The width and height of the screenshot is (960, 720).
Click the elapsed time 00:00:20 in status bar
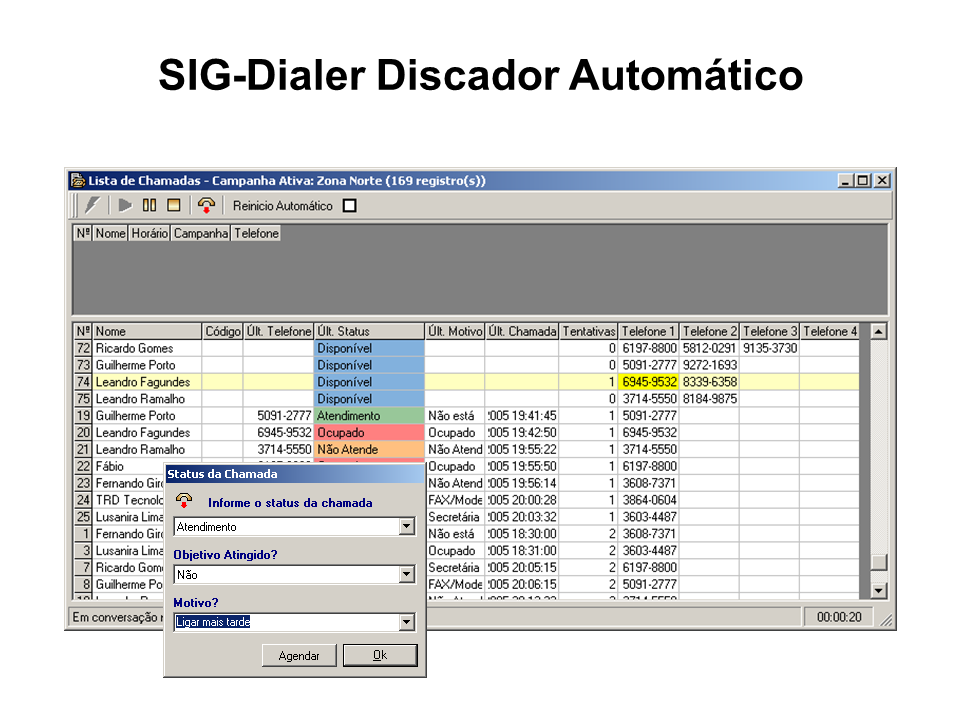click(839, 617)
